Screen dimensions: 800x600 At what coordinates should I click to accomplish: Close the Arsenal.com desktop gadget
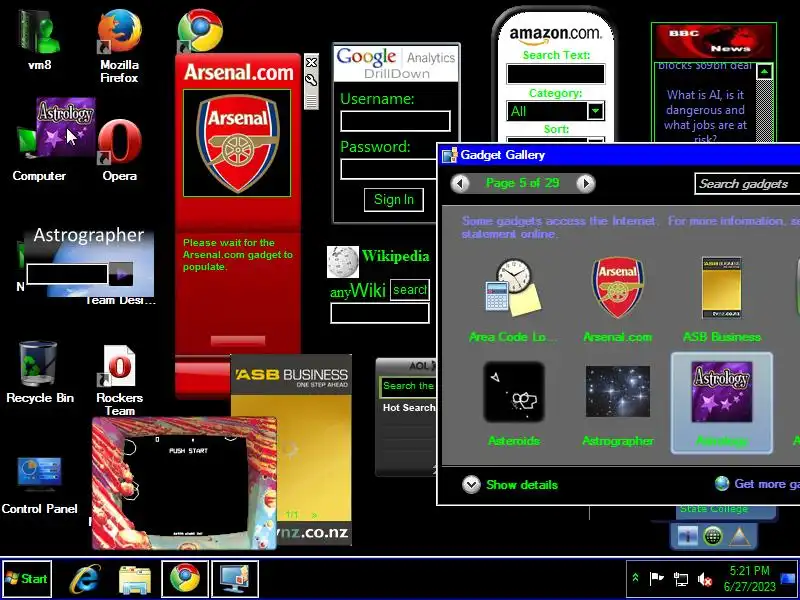[311, 62]
